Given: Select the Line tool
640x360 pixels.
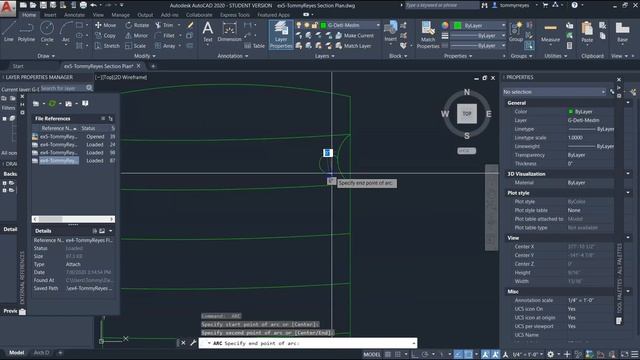Looking at the screenshot, I should (x=9, y=32).
